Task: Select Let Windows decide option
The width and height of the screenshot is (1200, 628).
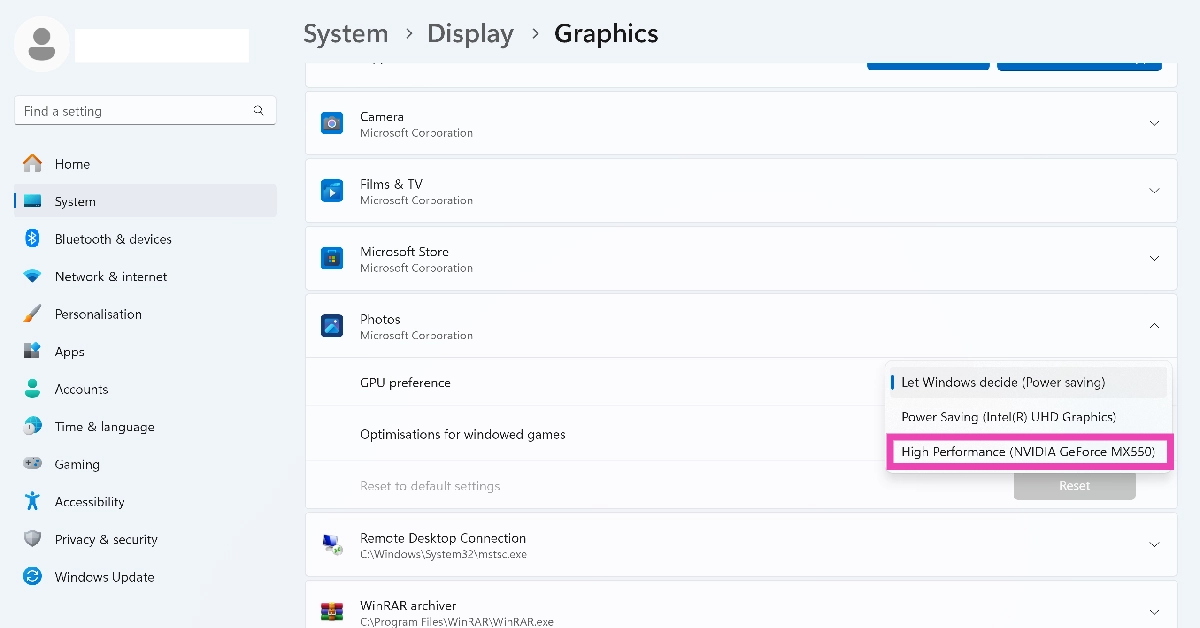Action: point(1003,382)
